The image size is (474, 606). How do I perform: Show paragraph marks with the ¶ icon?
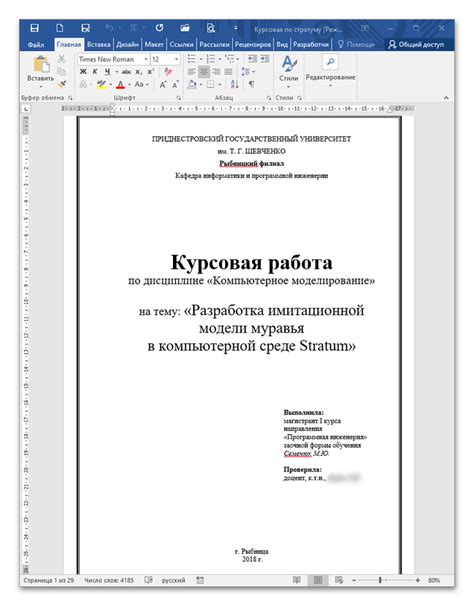click(x=252, y=84)
